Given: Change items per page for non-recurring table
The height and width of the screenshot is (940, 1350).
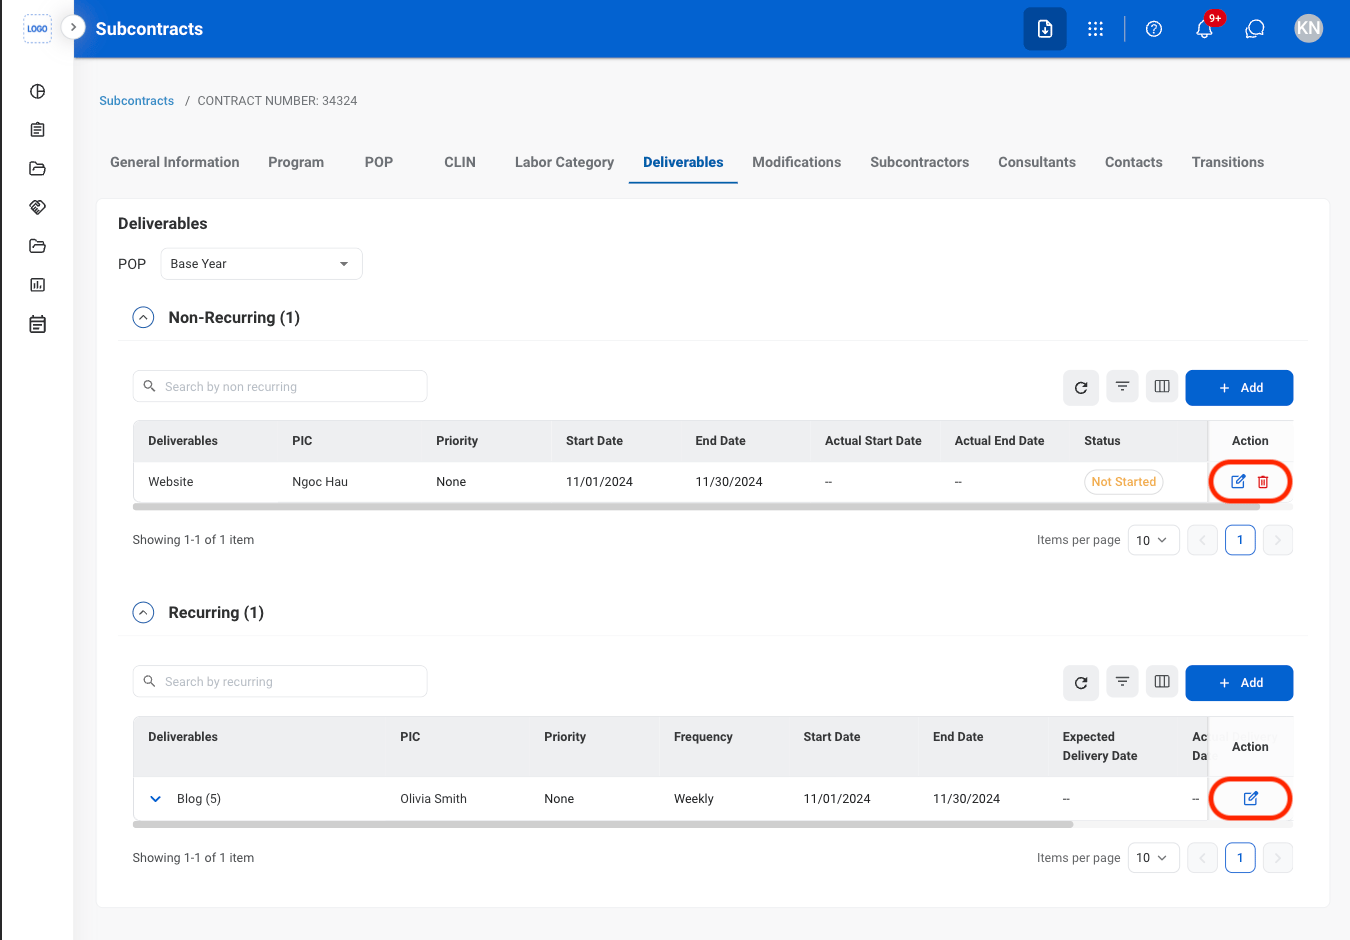Looking at the screenshot, I should point(1153,540).
